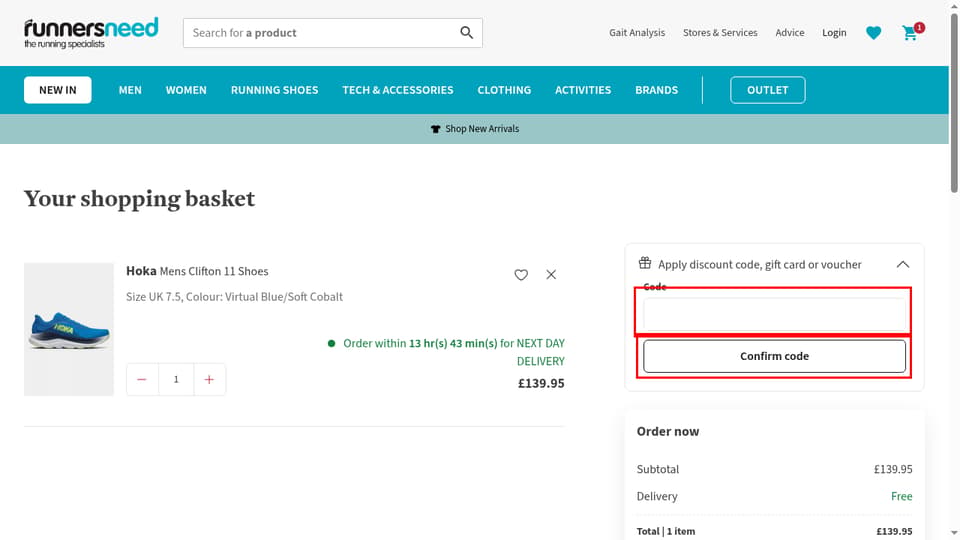The image size is (960, 540).
Task: Click the Confirm code button
Action: pos(774,356)
